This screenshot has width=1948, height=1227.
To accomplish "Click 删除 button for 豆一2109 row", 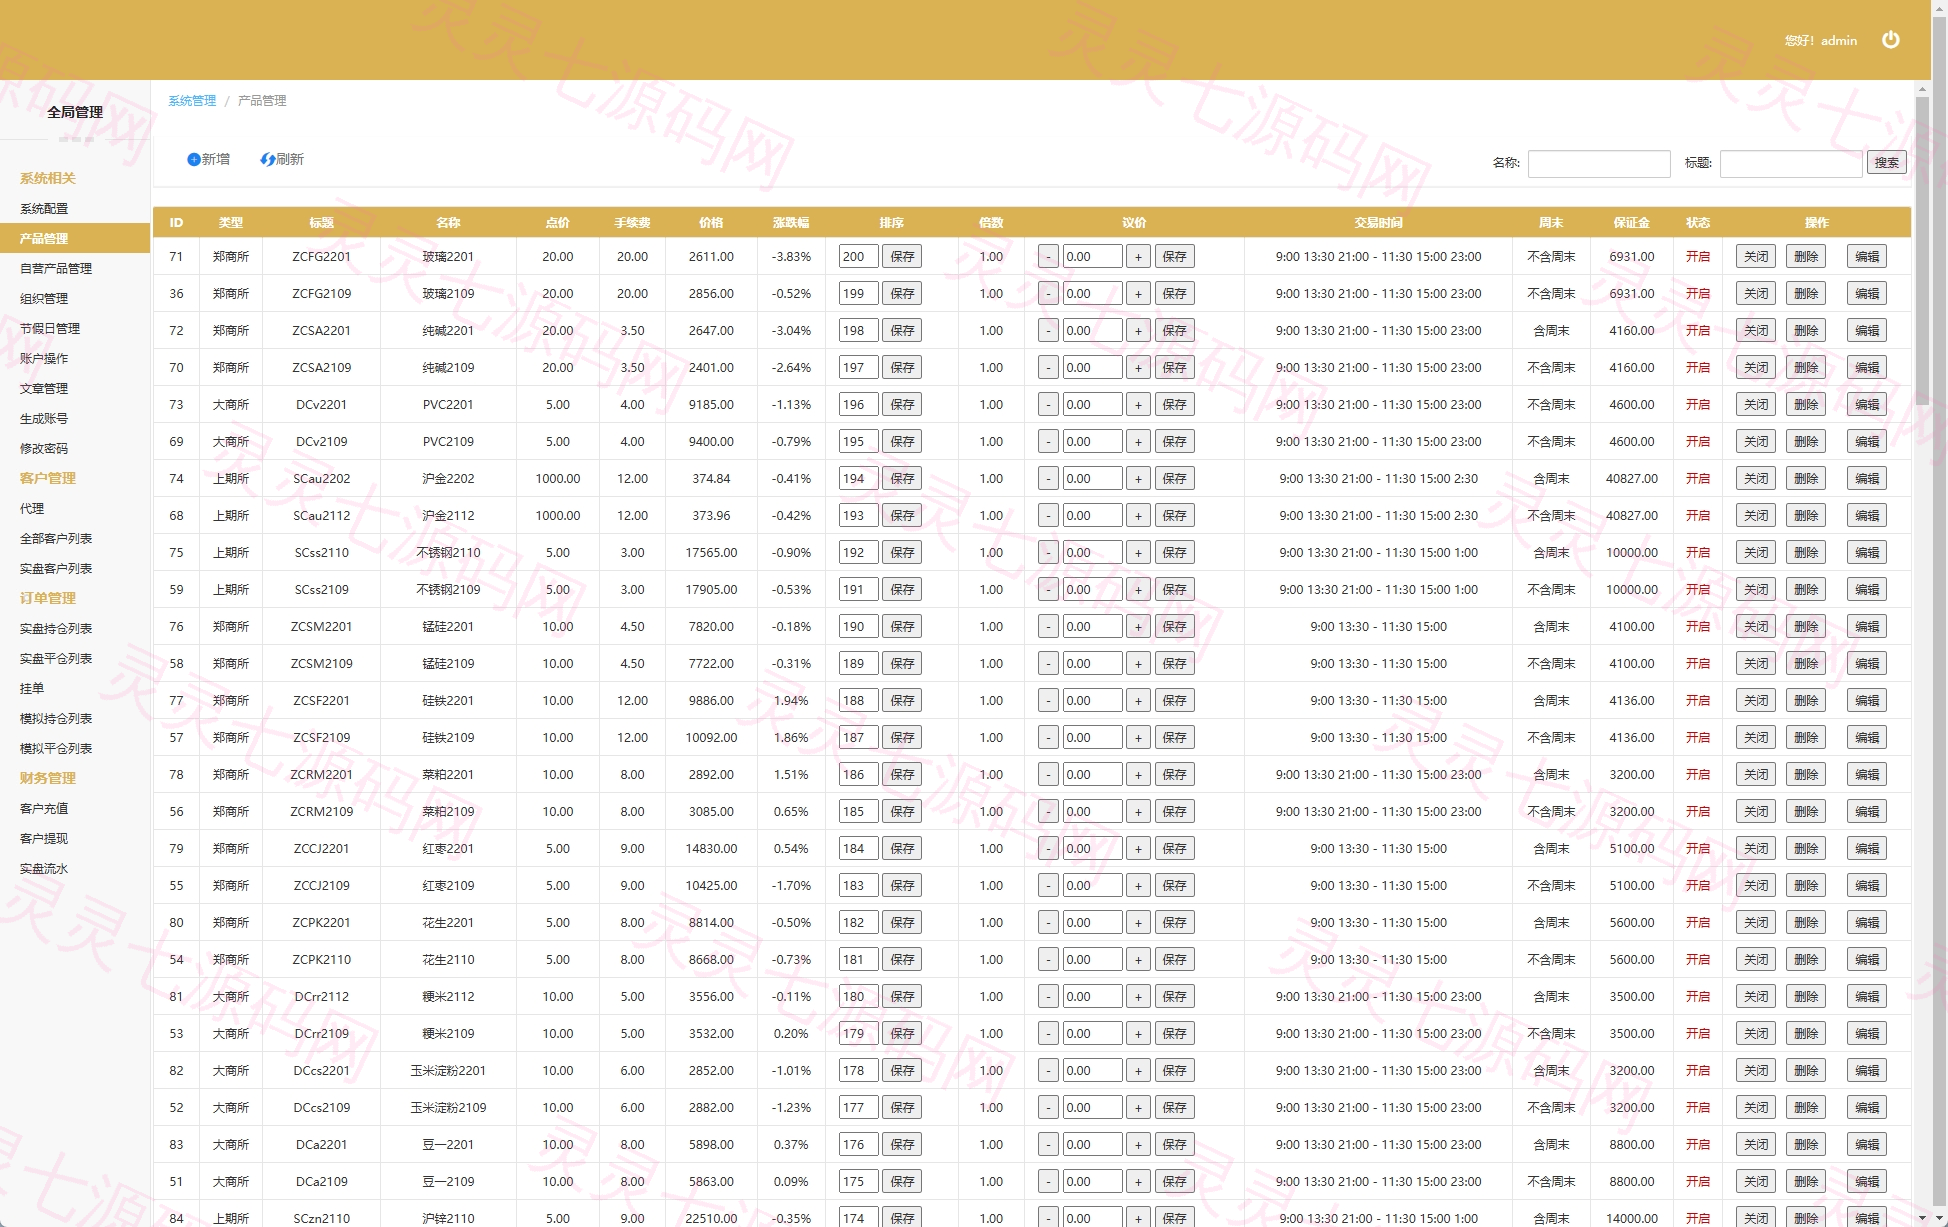I will click(1806, 1182).
